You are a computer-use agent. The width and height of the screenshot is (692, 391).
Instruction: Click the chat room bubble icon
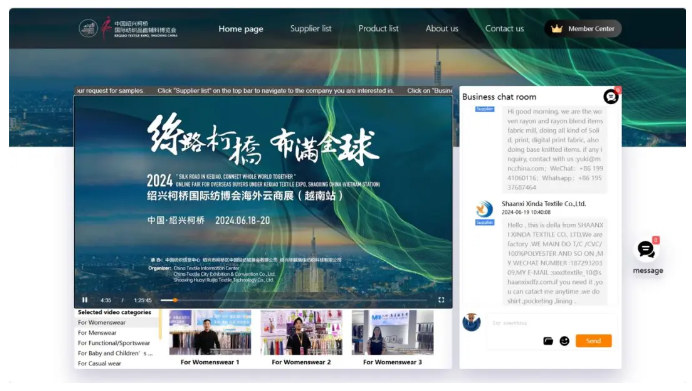pyautogui.click(x=611, y=96)
